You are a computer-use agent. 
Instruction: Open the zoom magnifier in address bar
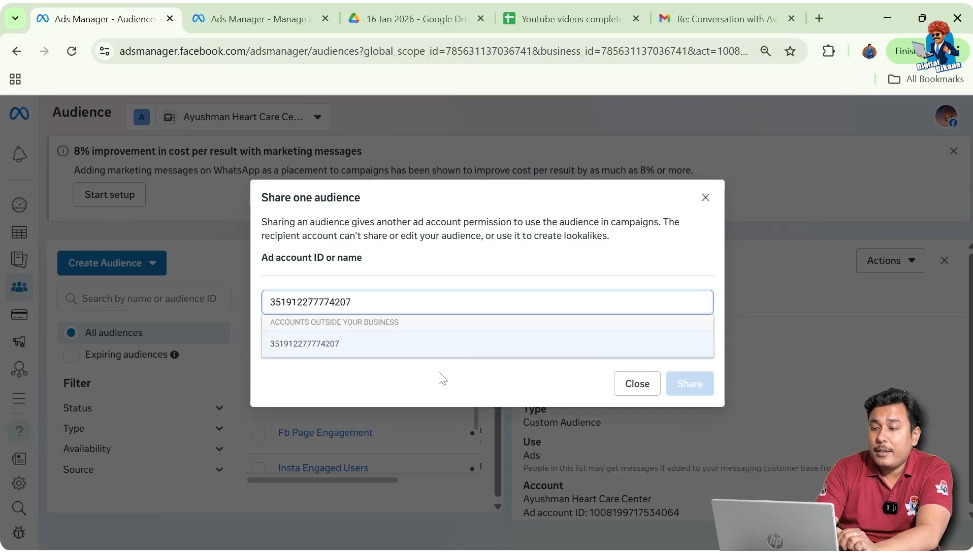(x=765, y=52)
